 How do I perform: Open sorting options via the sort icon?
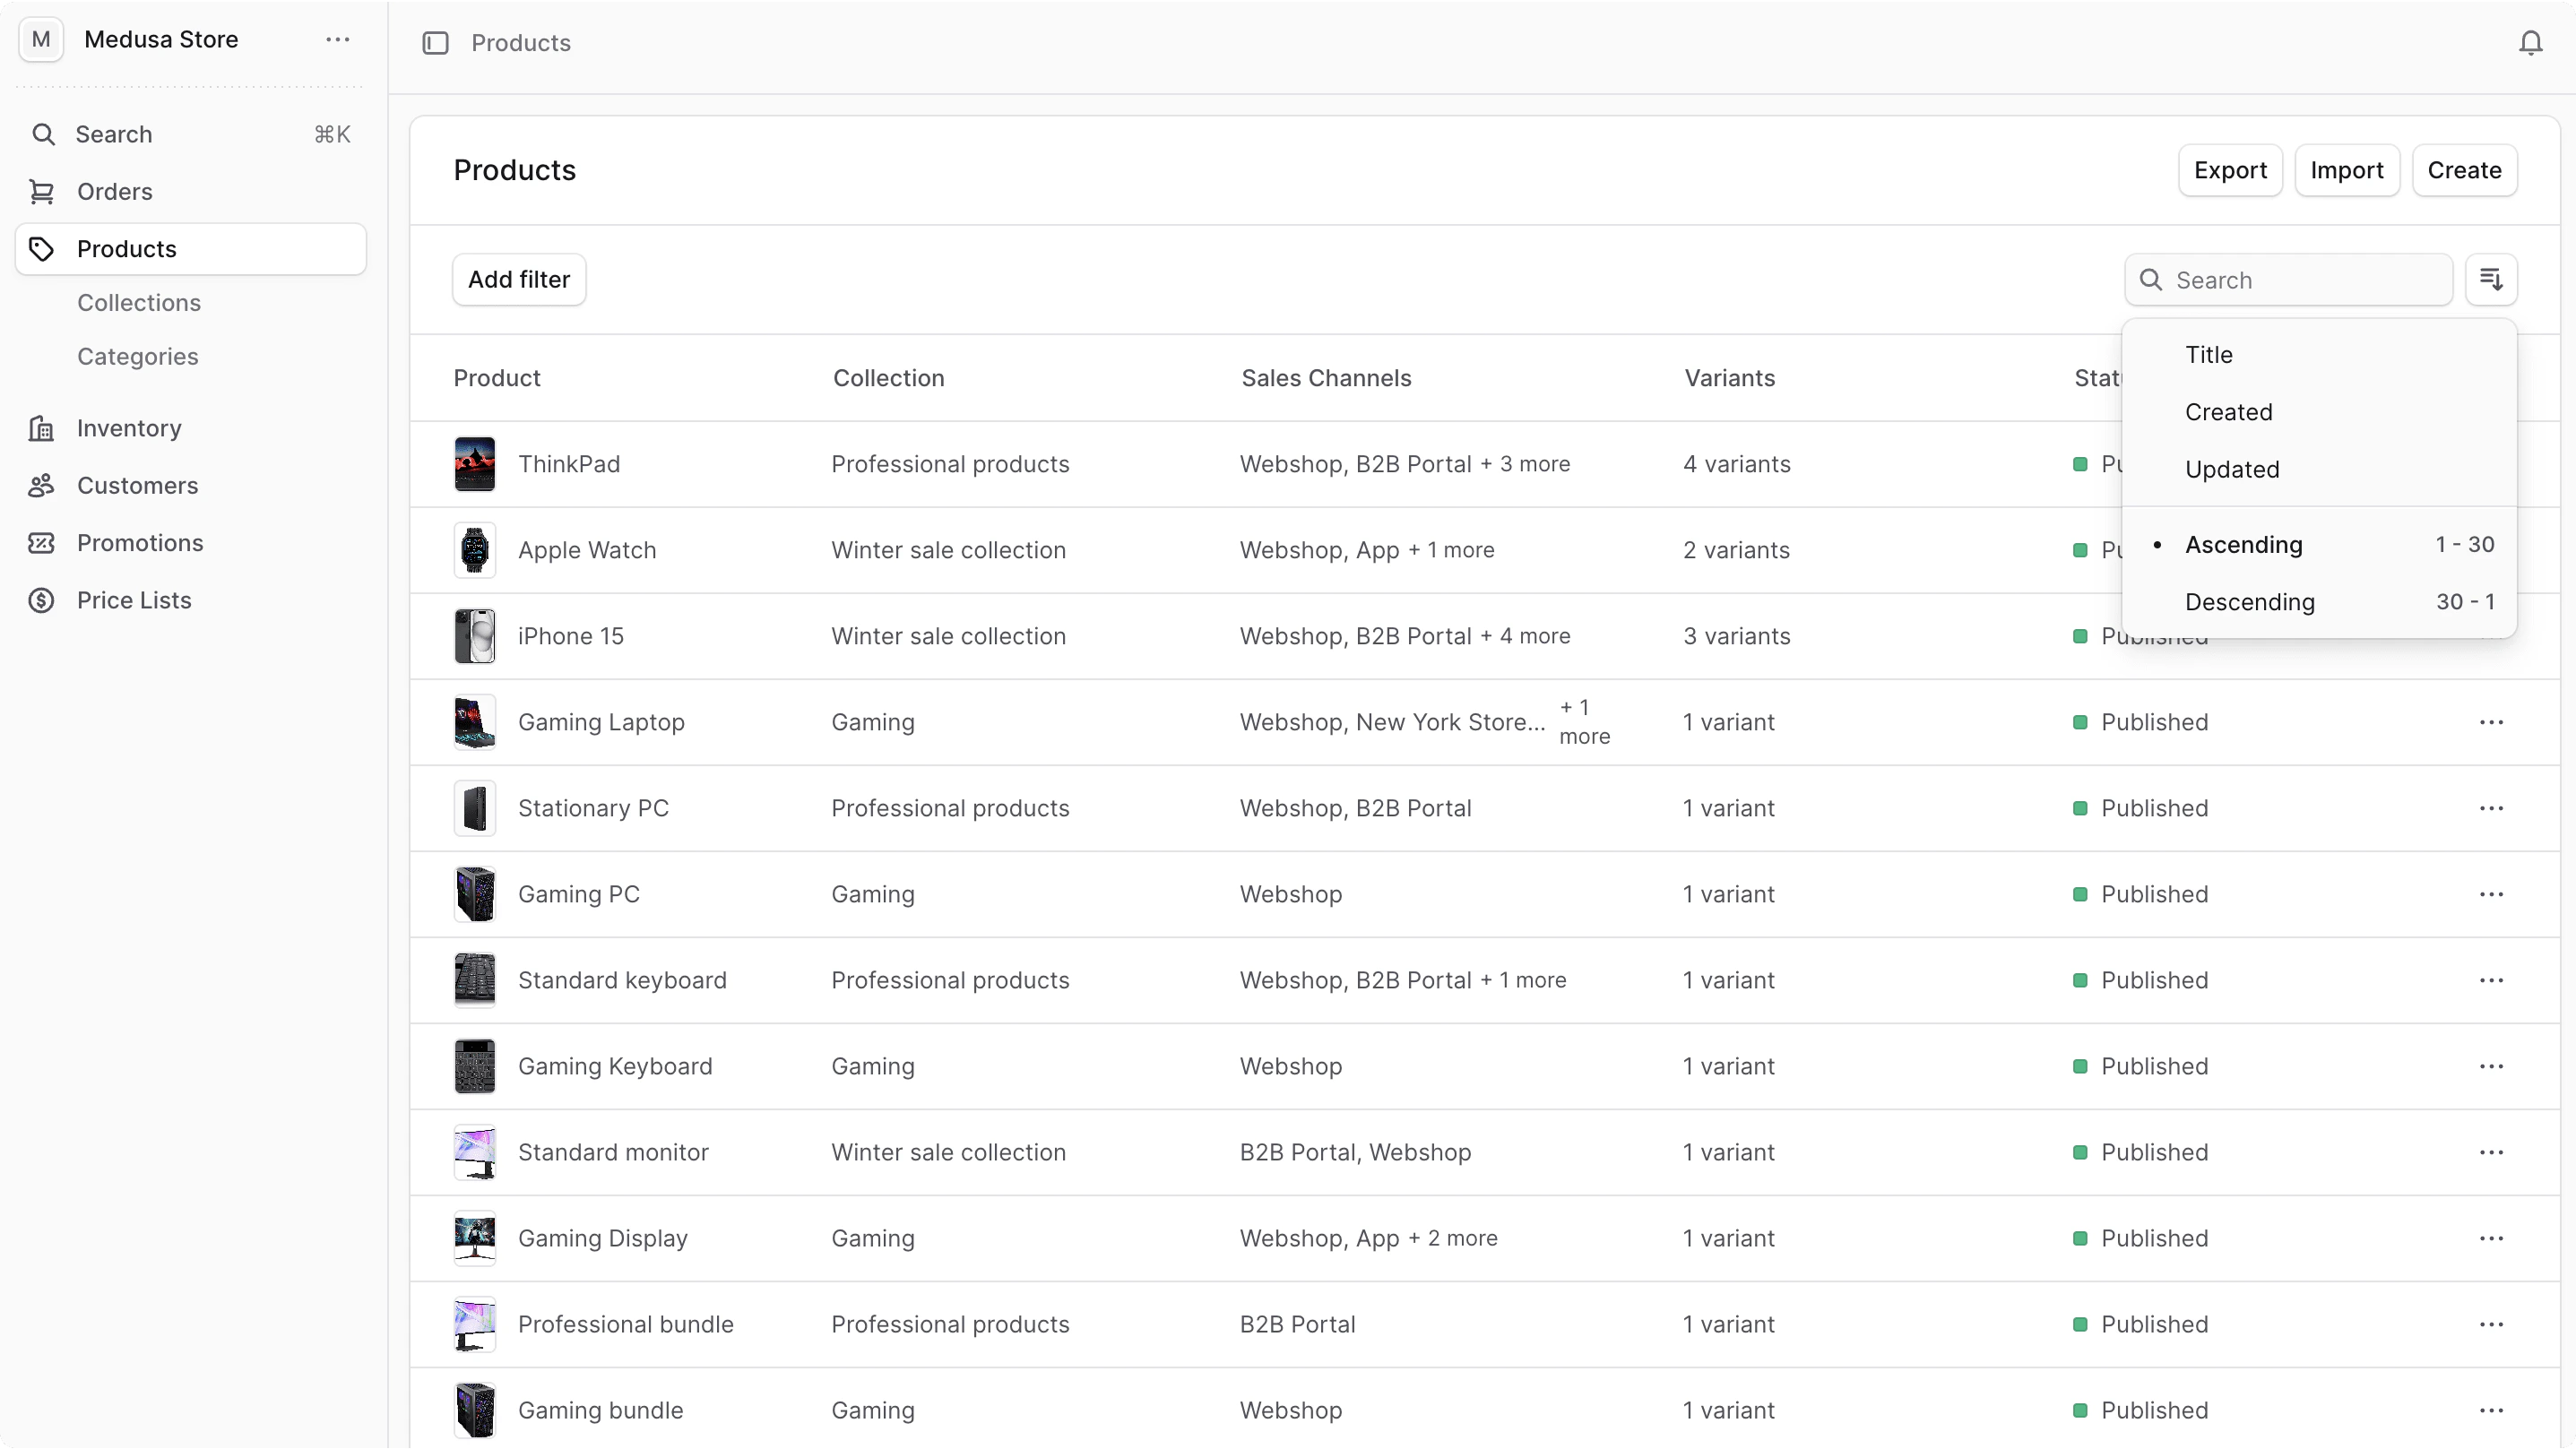tap(2492, 279)
